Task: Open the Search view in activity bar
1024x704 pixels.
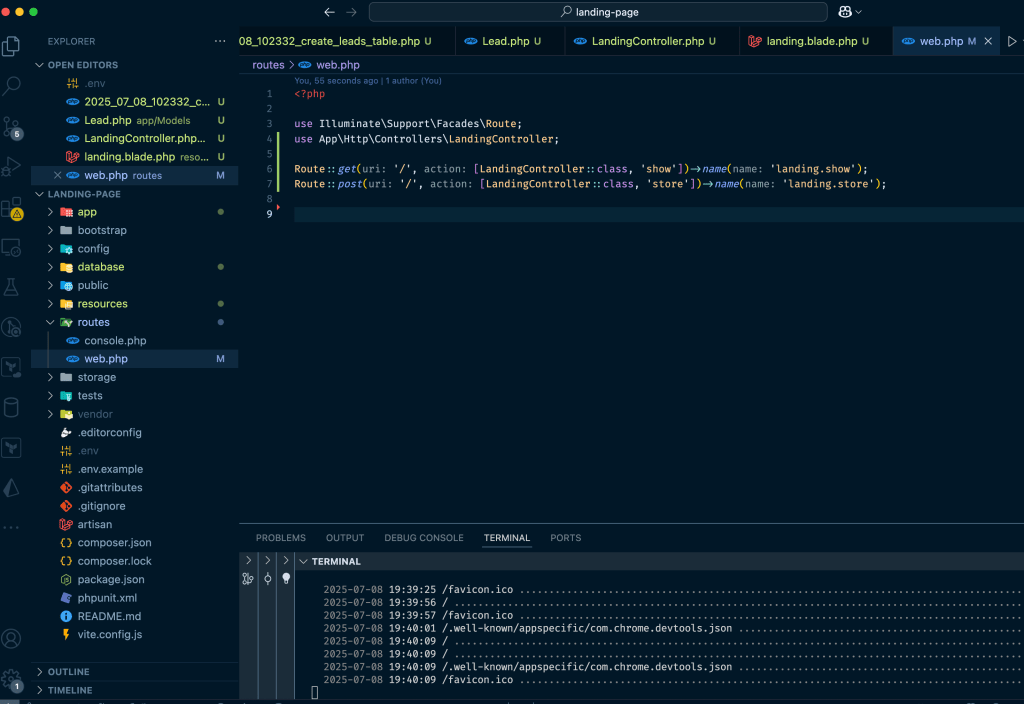Action: point(12,86)
